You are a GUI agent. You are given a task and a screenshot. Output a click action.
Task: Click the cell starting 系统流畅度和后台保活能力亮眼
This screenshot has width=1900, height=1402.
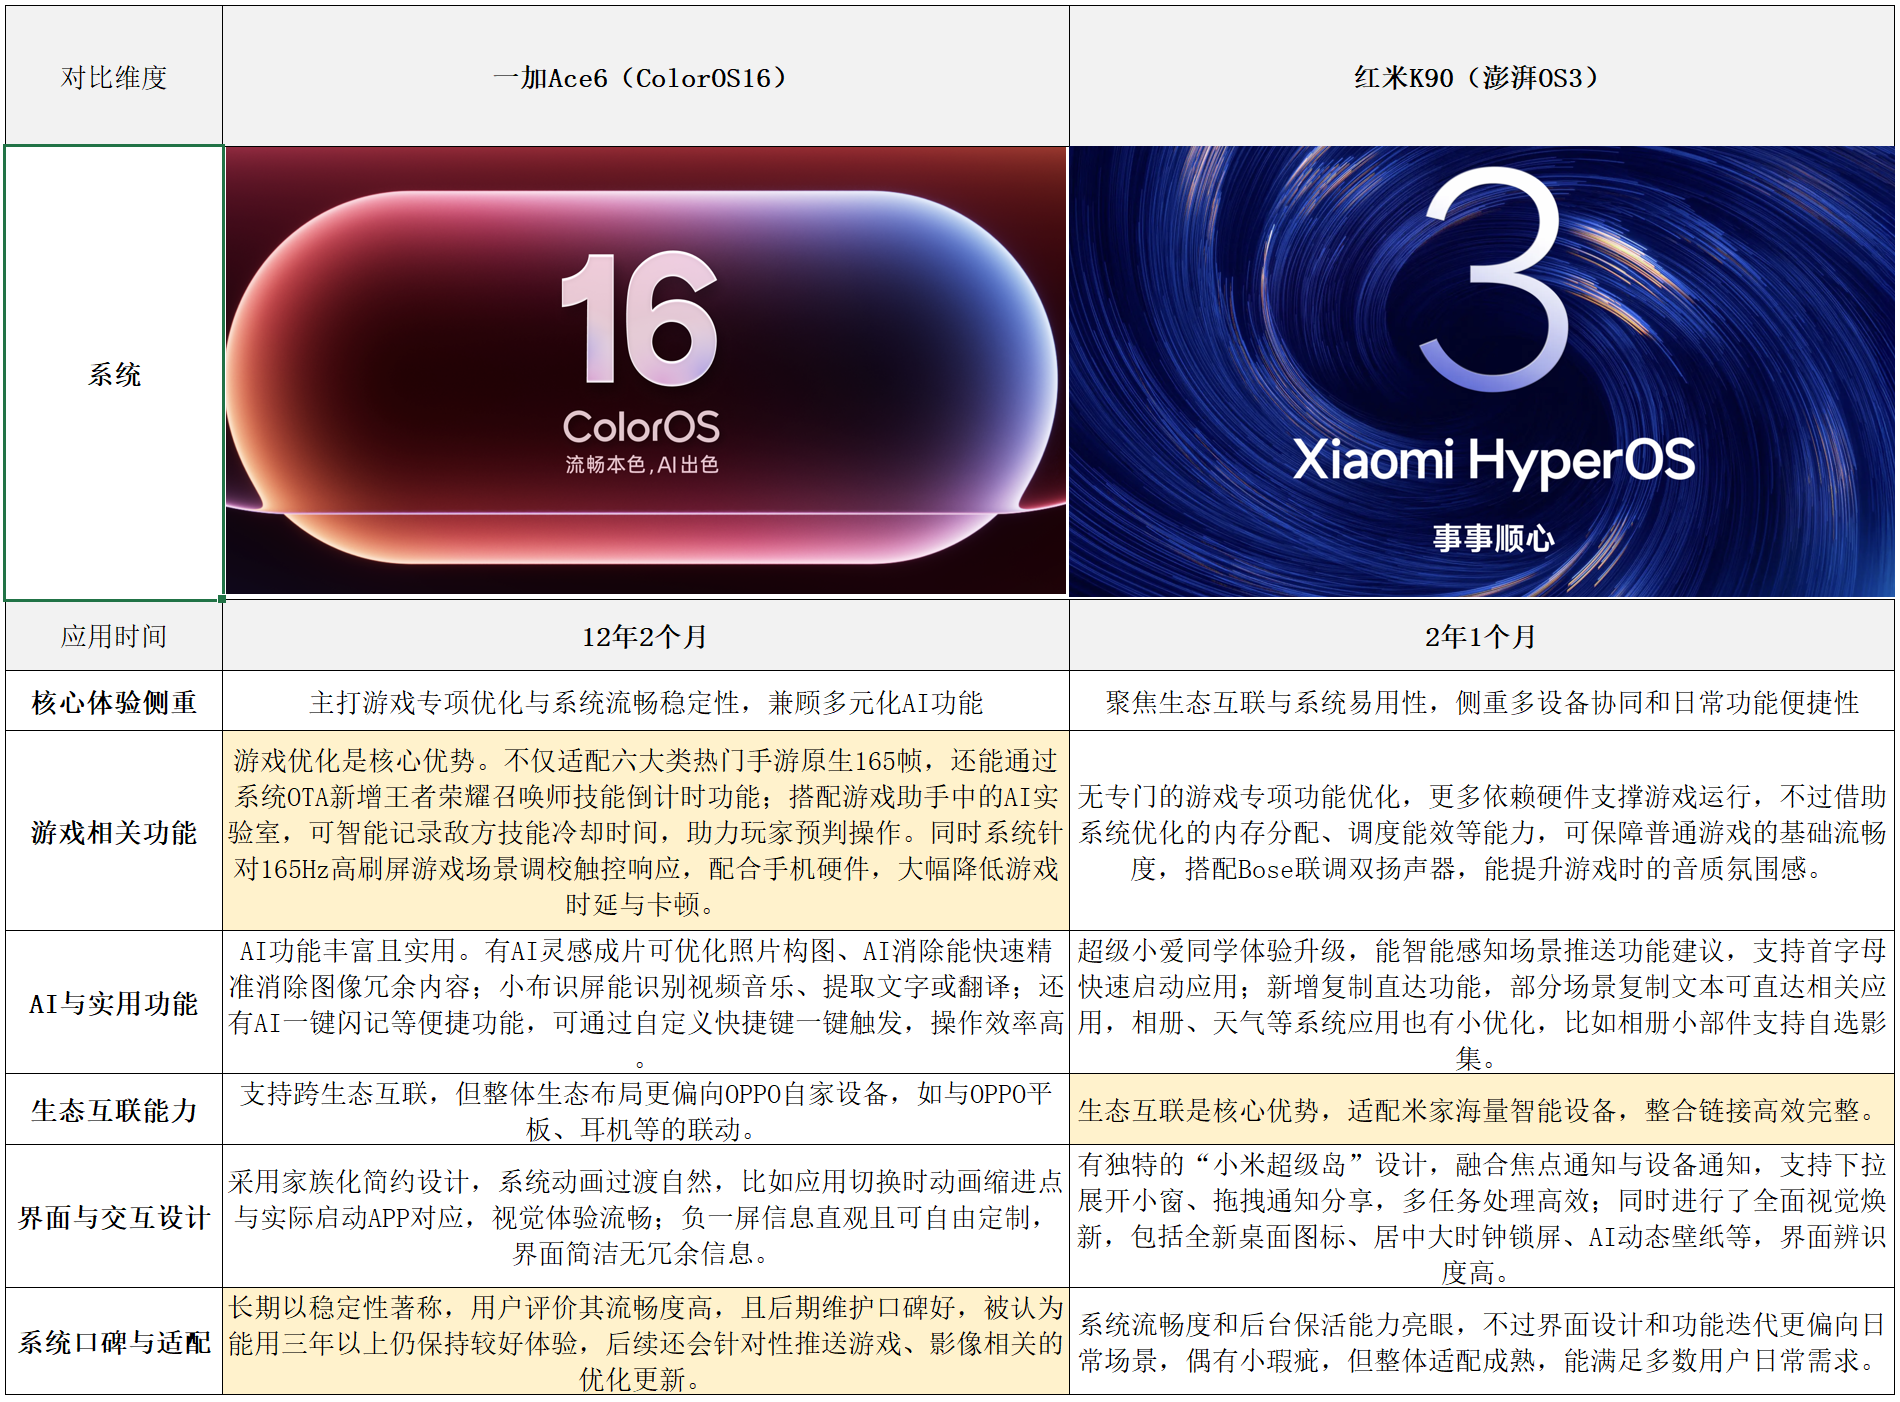click(x=1481, y=1341)
